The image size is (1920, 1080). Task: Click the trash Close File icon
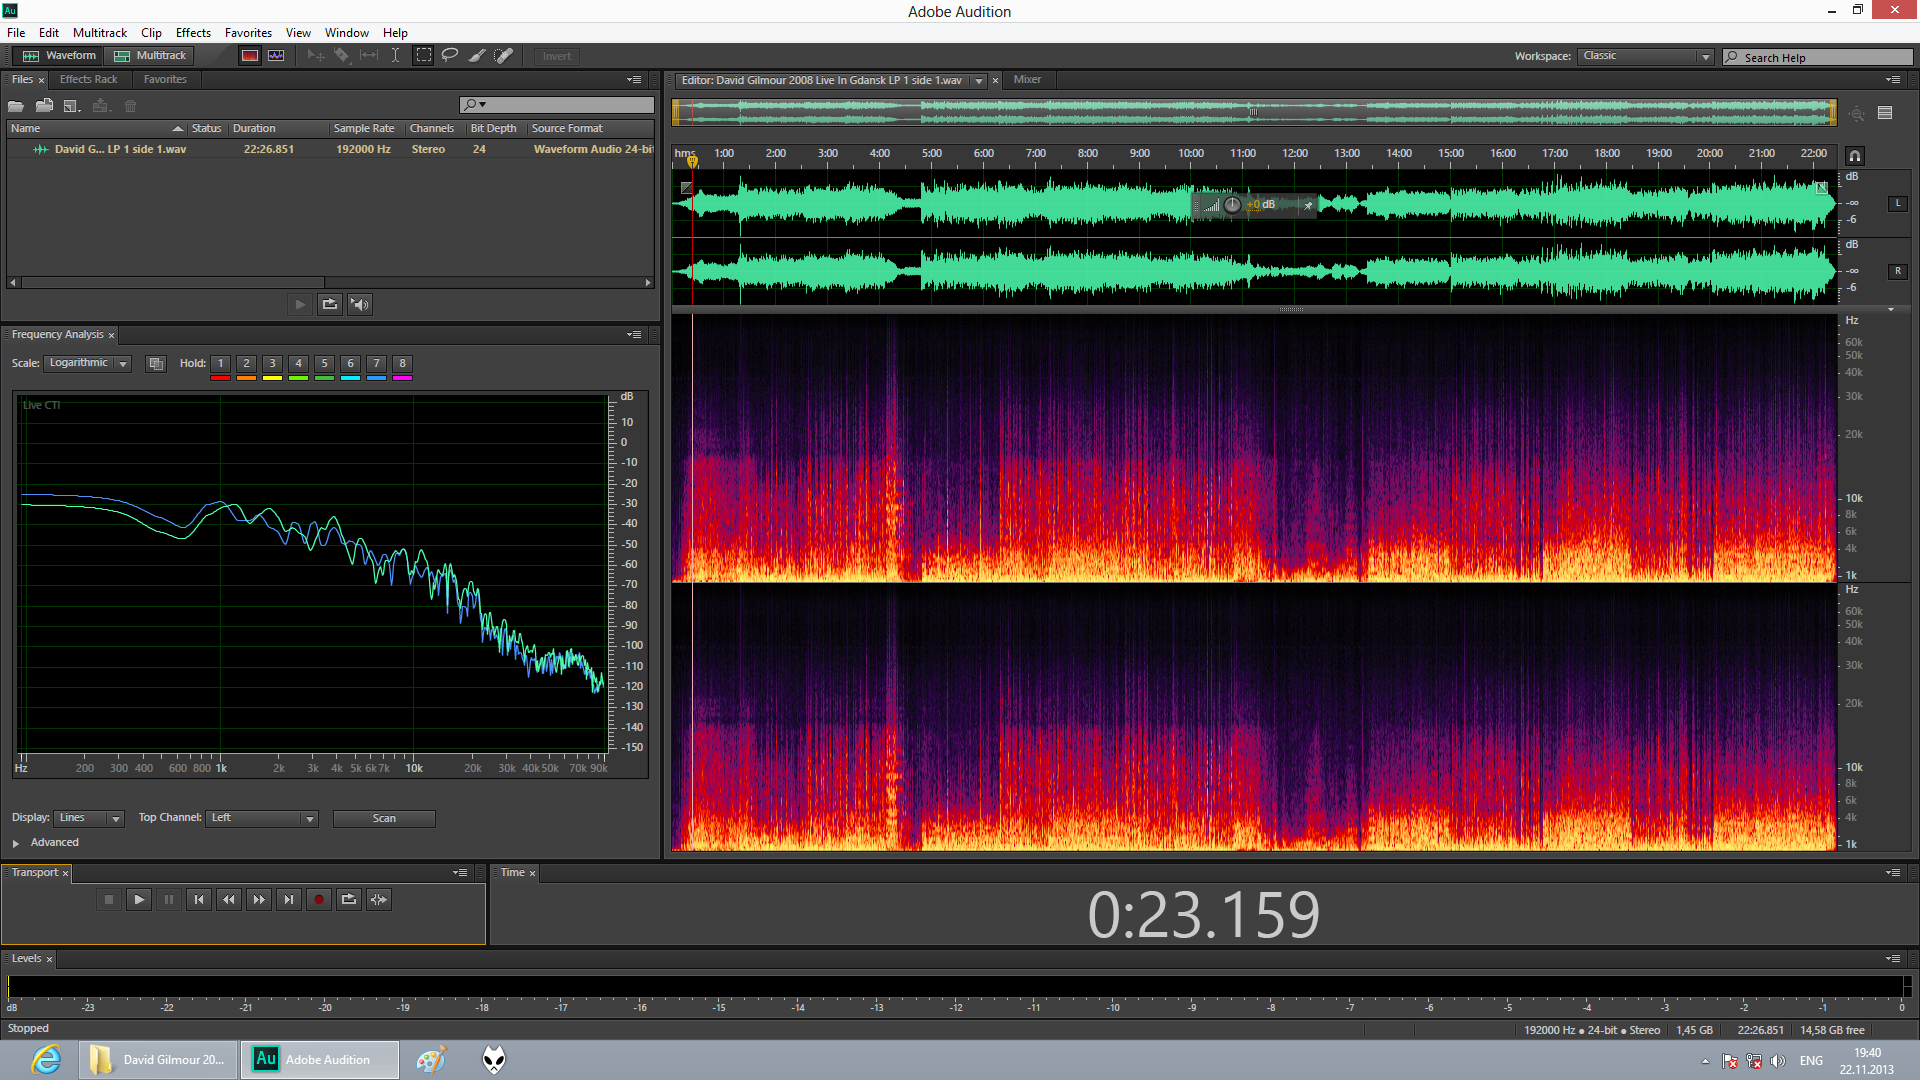(x=130, y=106)
